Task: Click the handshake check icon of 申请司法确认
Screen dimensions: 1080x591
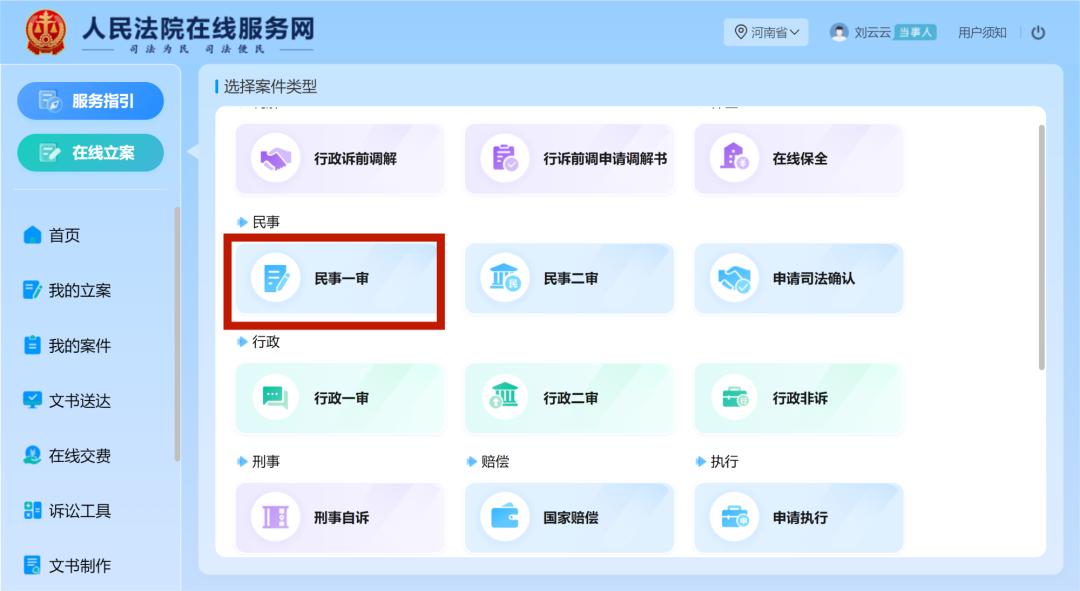Action: coord(734,278)
